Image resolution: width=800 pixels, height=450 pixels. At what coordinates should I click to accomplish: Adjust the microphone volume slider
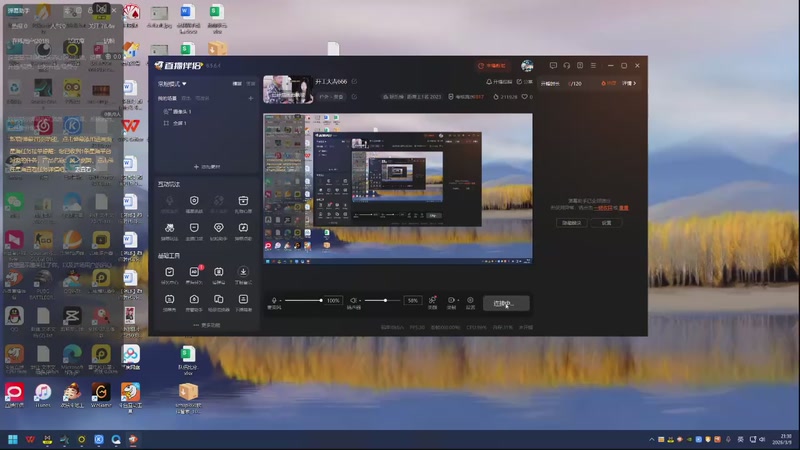tap(303, 301)
